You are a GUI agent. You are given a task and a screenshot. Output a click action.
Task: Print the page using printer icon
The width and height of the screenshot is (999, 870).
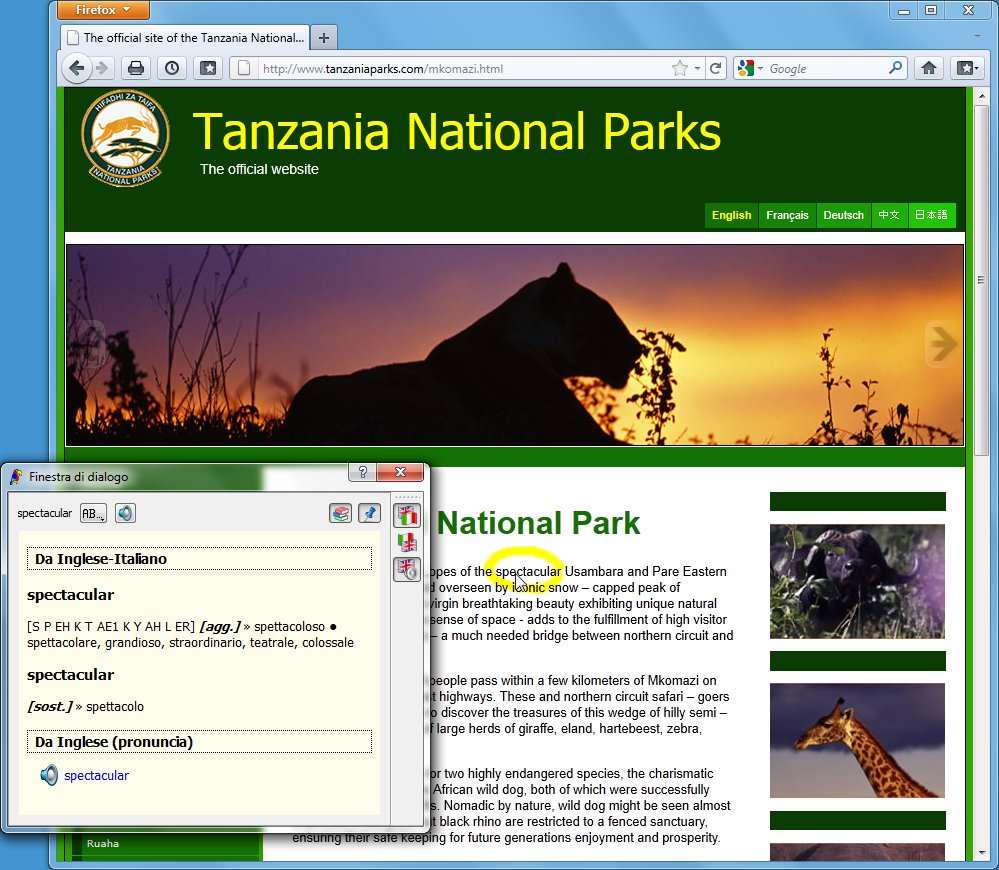(x=136, y=68)
